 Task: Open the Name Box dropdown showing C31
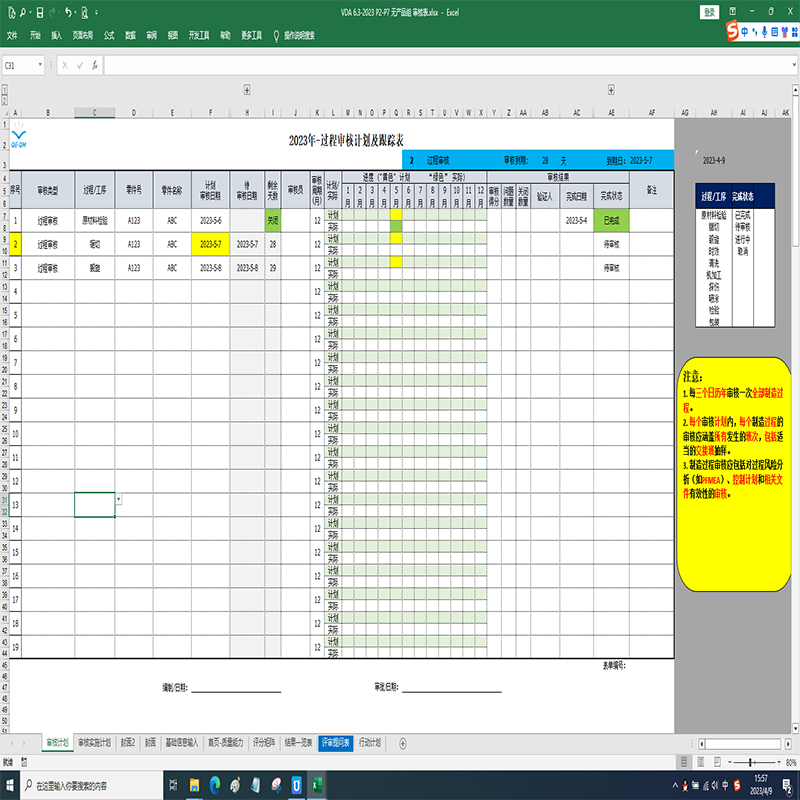(x=40, y=65)
